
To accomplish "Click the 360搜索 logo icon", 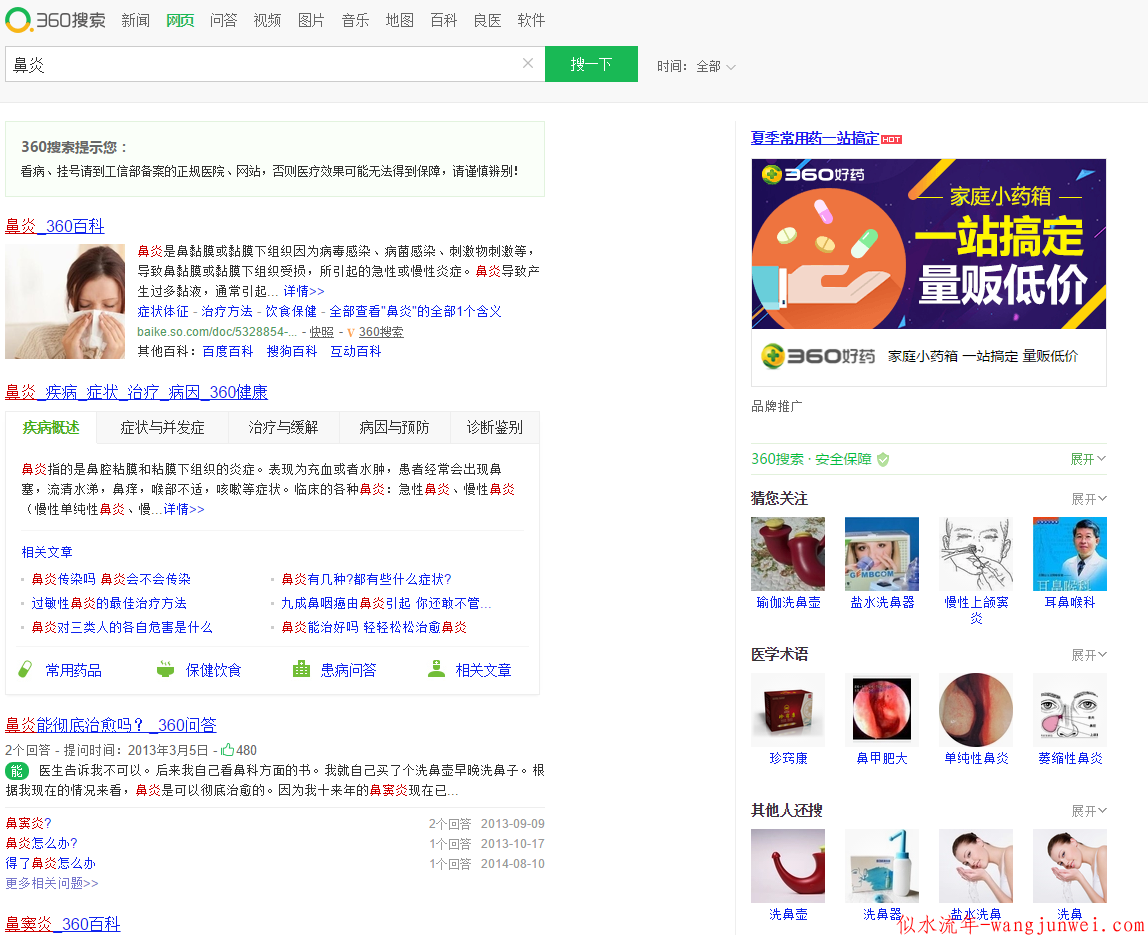I will coord(18,20).
